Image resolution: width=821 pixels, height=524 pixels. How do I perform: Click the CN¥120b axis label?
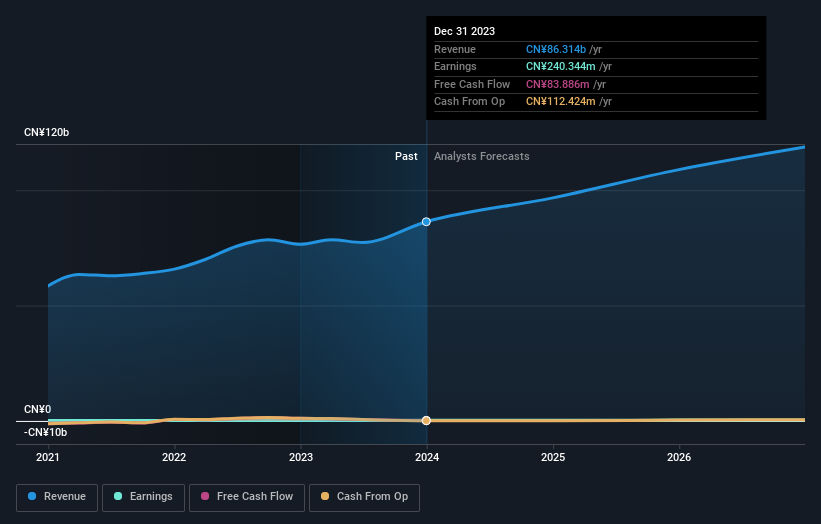point(47,132)
